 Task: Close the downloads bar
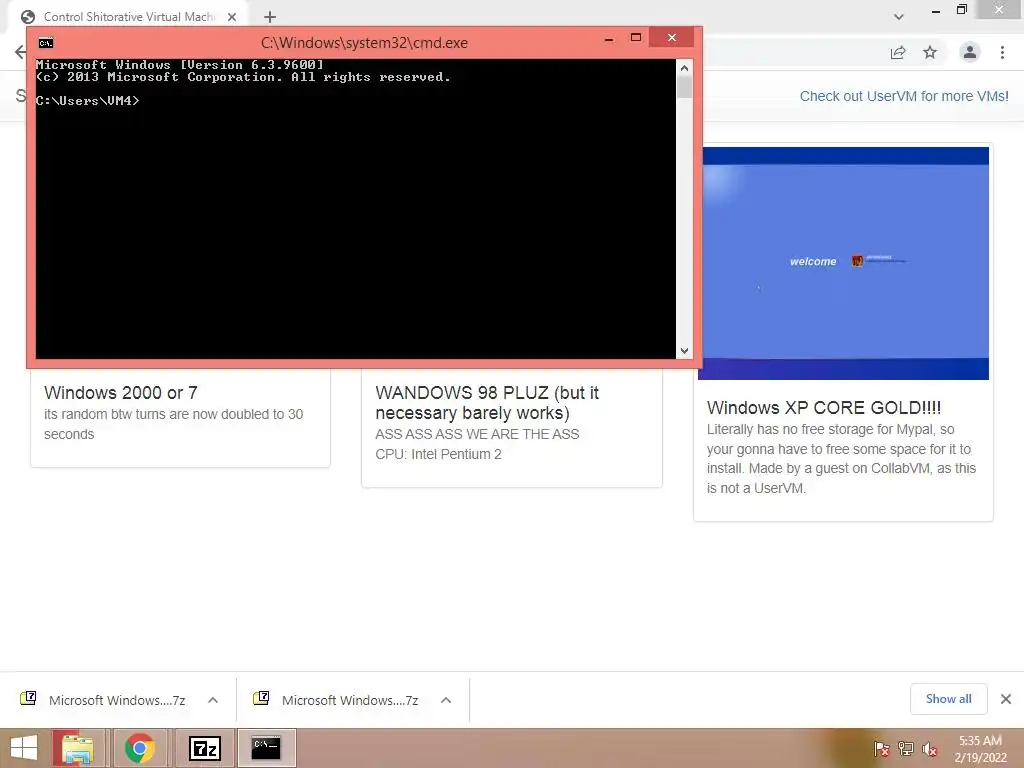1006,699
